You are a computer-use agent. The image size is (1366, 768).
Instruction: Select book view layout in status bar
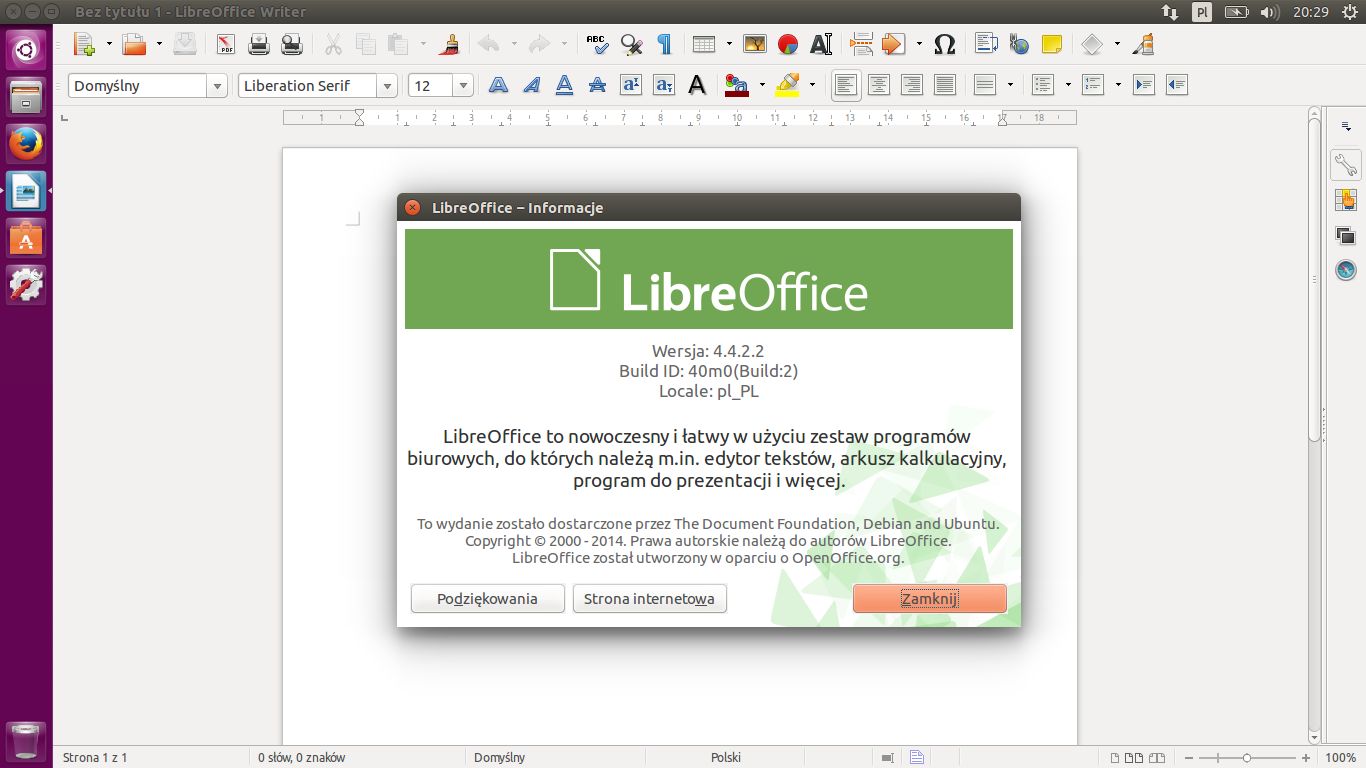coord(1155,758)
